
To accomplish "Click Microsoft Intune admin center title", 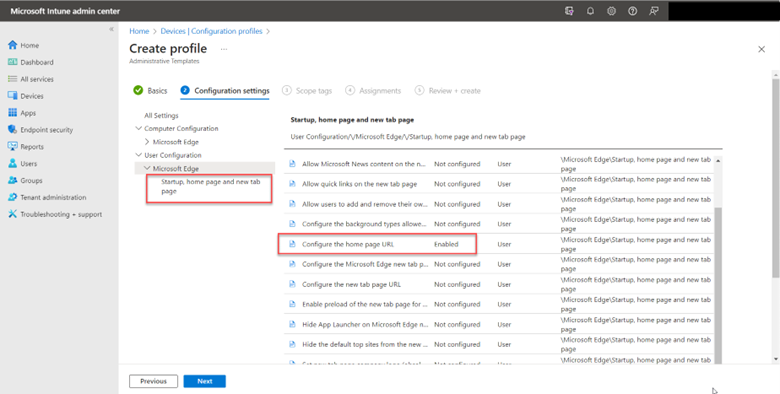I will pos(65,11).
